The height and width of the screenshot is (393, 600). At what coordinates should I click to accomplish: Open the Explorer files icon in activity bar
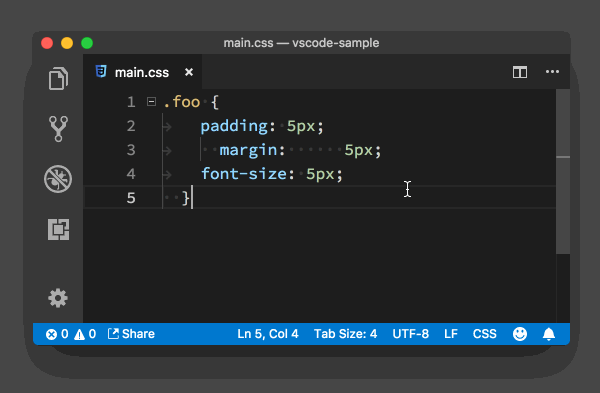[x=58, y=79]
